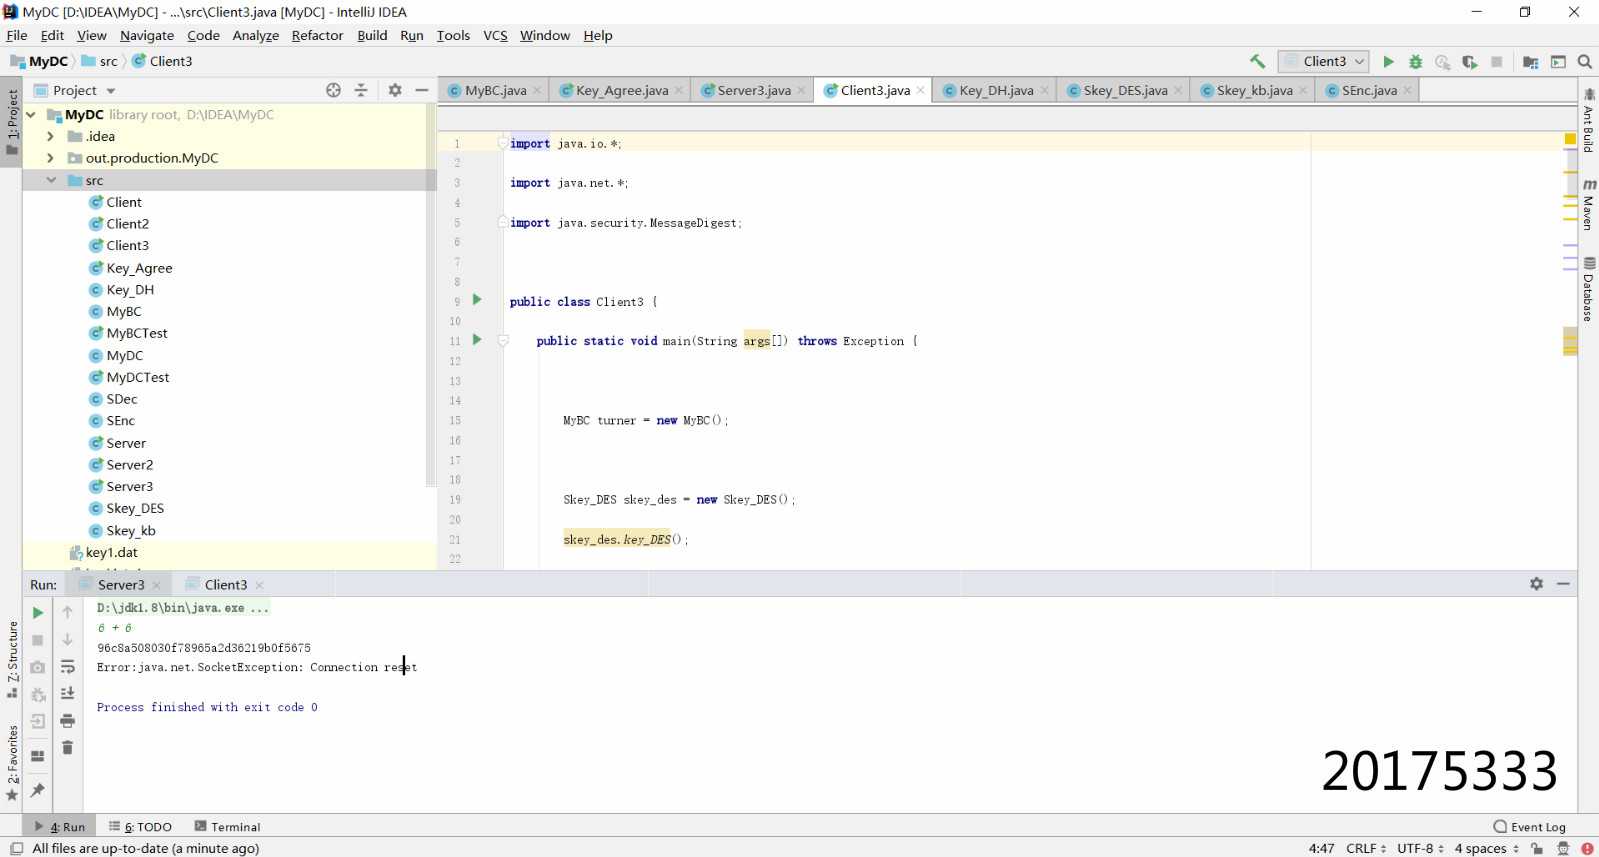Open Run panel settings gear
1599x857 pixels.
[x=1537, y=584]
